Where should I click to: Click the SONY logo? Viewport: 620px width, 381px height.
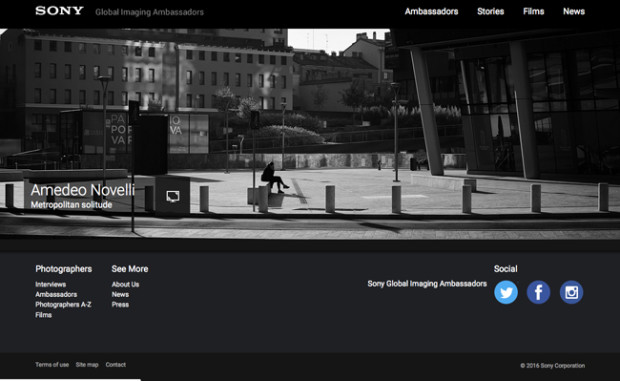coord(59,11)
